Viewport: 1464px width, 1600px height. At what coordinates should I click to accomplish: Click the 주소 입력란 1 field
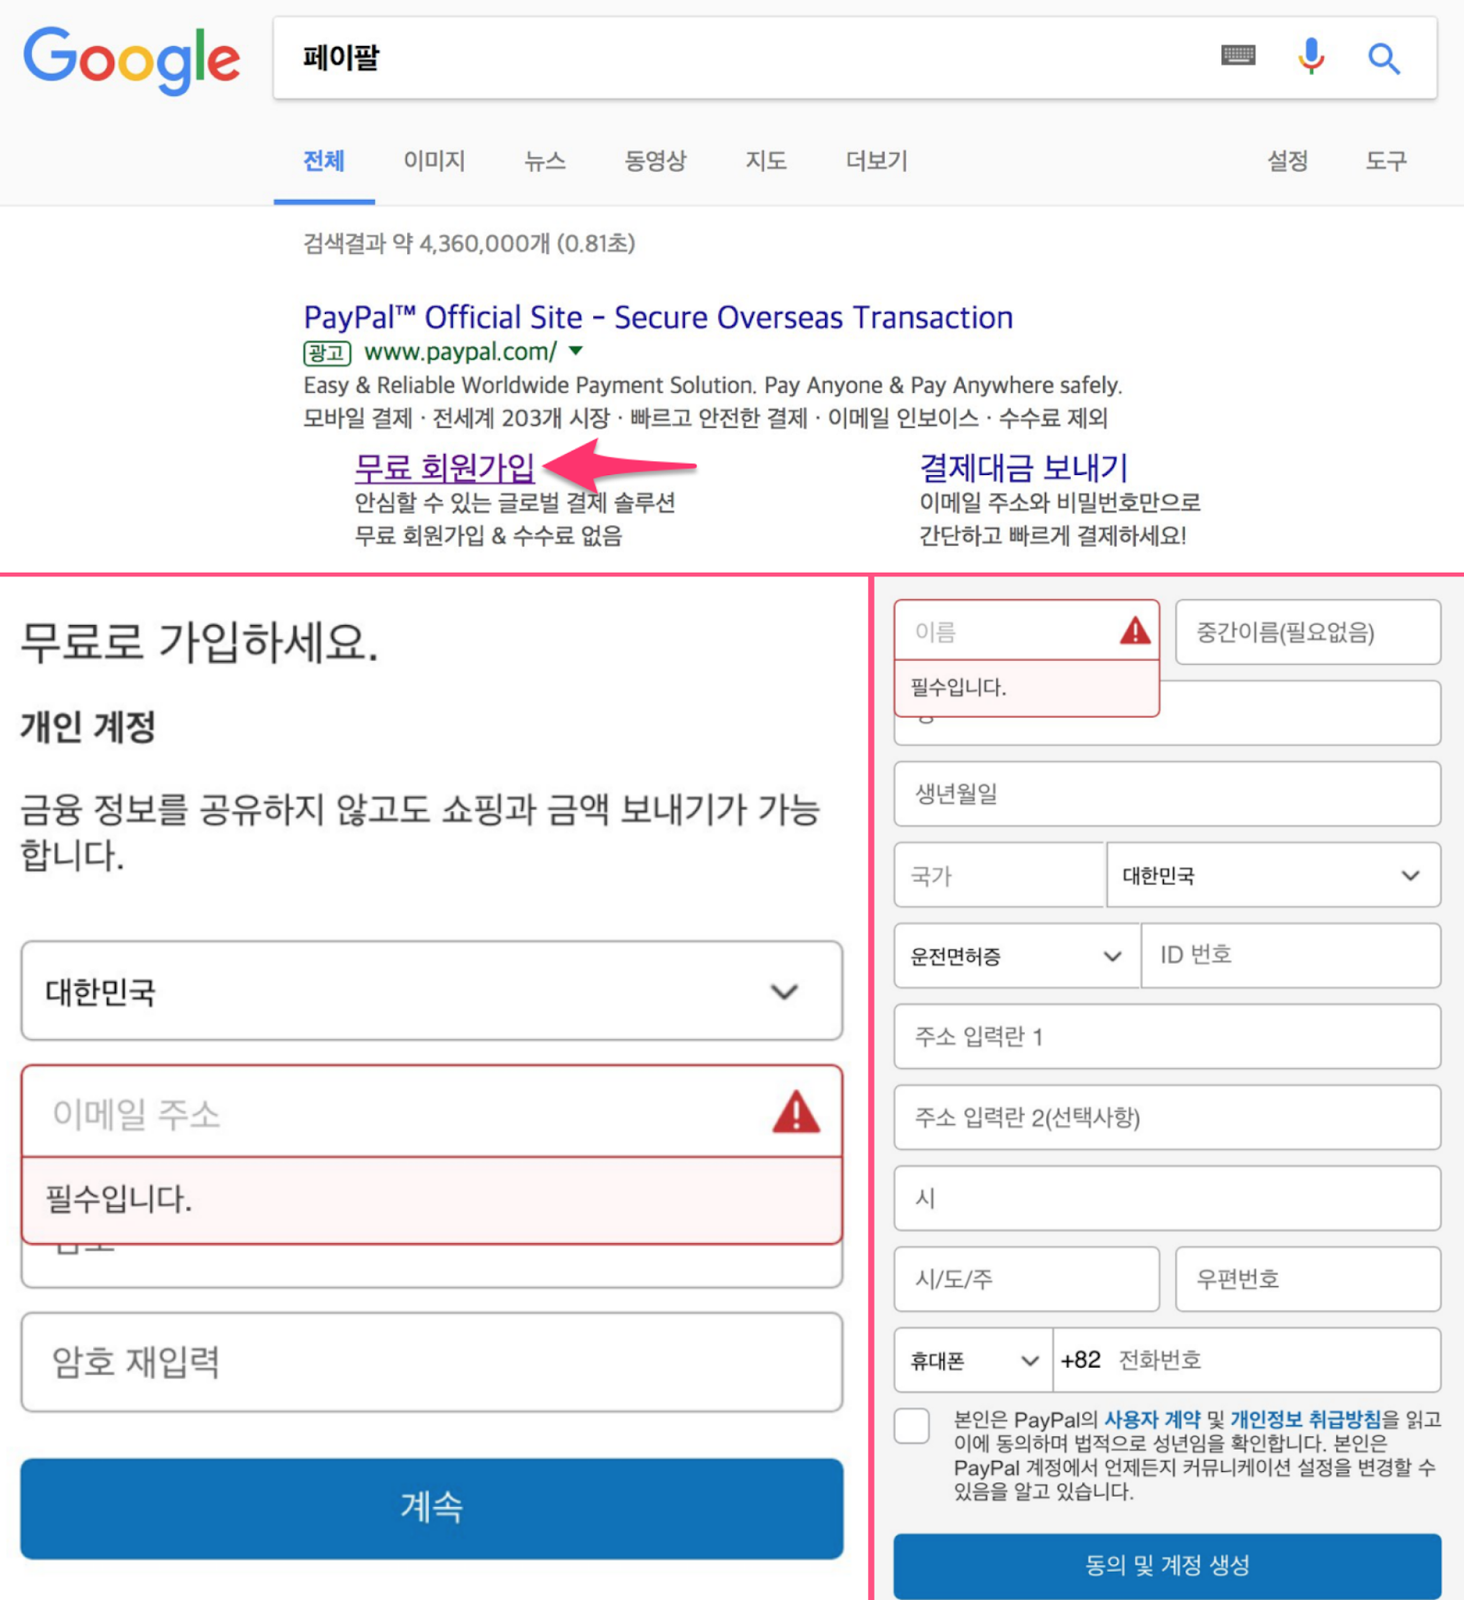(1167, 1037)
